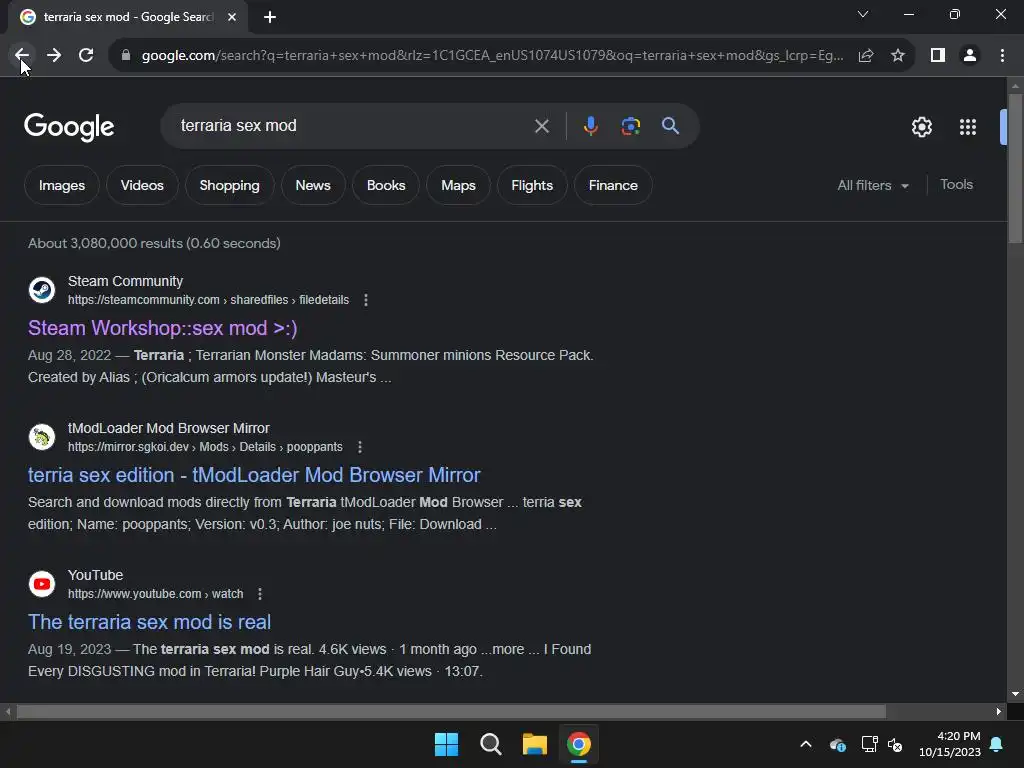Go to Google home via logo
Screen dimensions: 1024x768
click(x=69, y=127)
